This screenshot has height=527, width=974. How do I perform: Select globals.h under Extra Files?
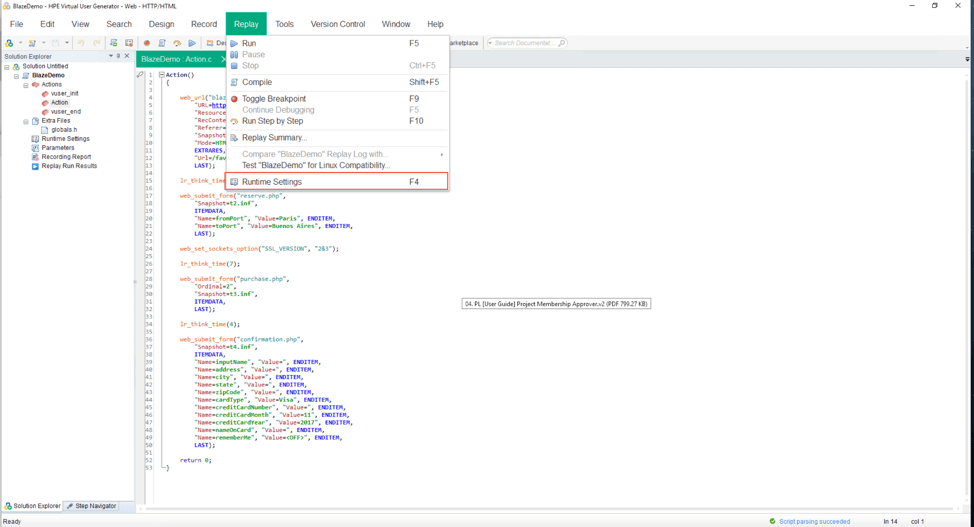click(x=64, y=130)
